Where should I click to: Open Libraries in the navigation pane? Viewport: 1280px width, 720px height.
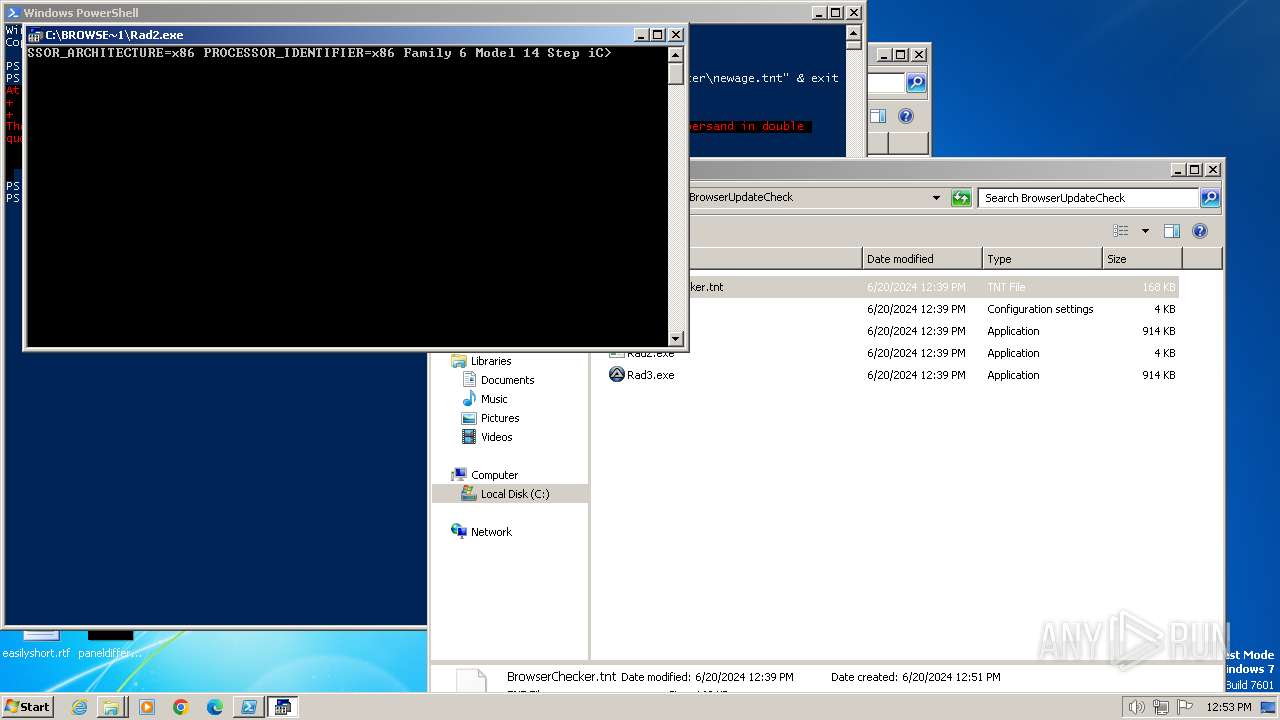click(491, 361)
